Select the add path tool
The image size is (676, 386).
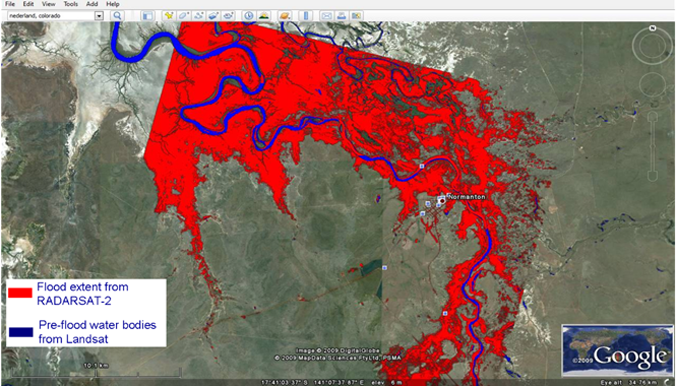pos(198,16)
